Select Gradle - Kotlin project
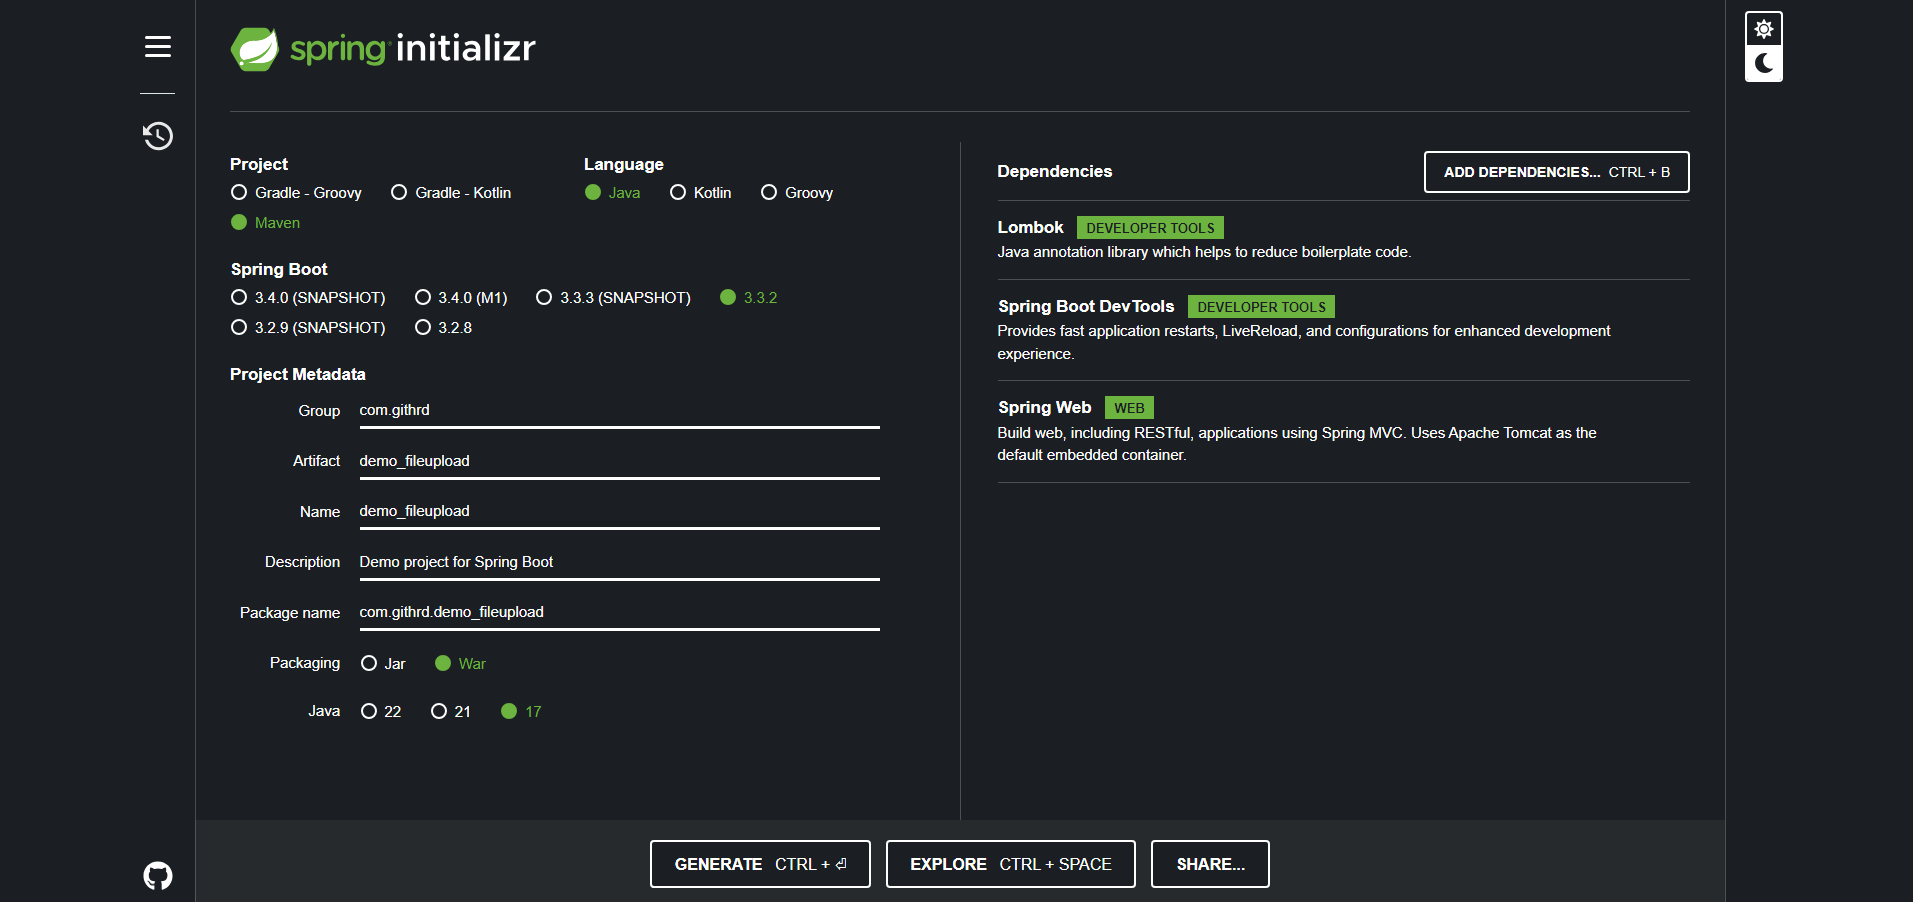The height and width of the screenshot is (902, 1913). [x=451, y=192]
